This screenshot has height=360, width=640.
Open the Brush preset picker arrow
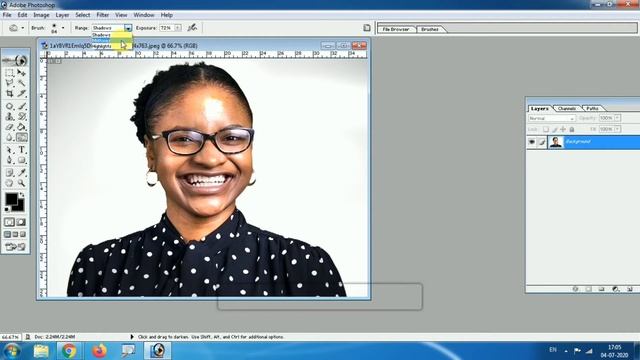(x=63, y=28)
